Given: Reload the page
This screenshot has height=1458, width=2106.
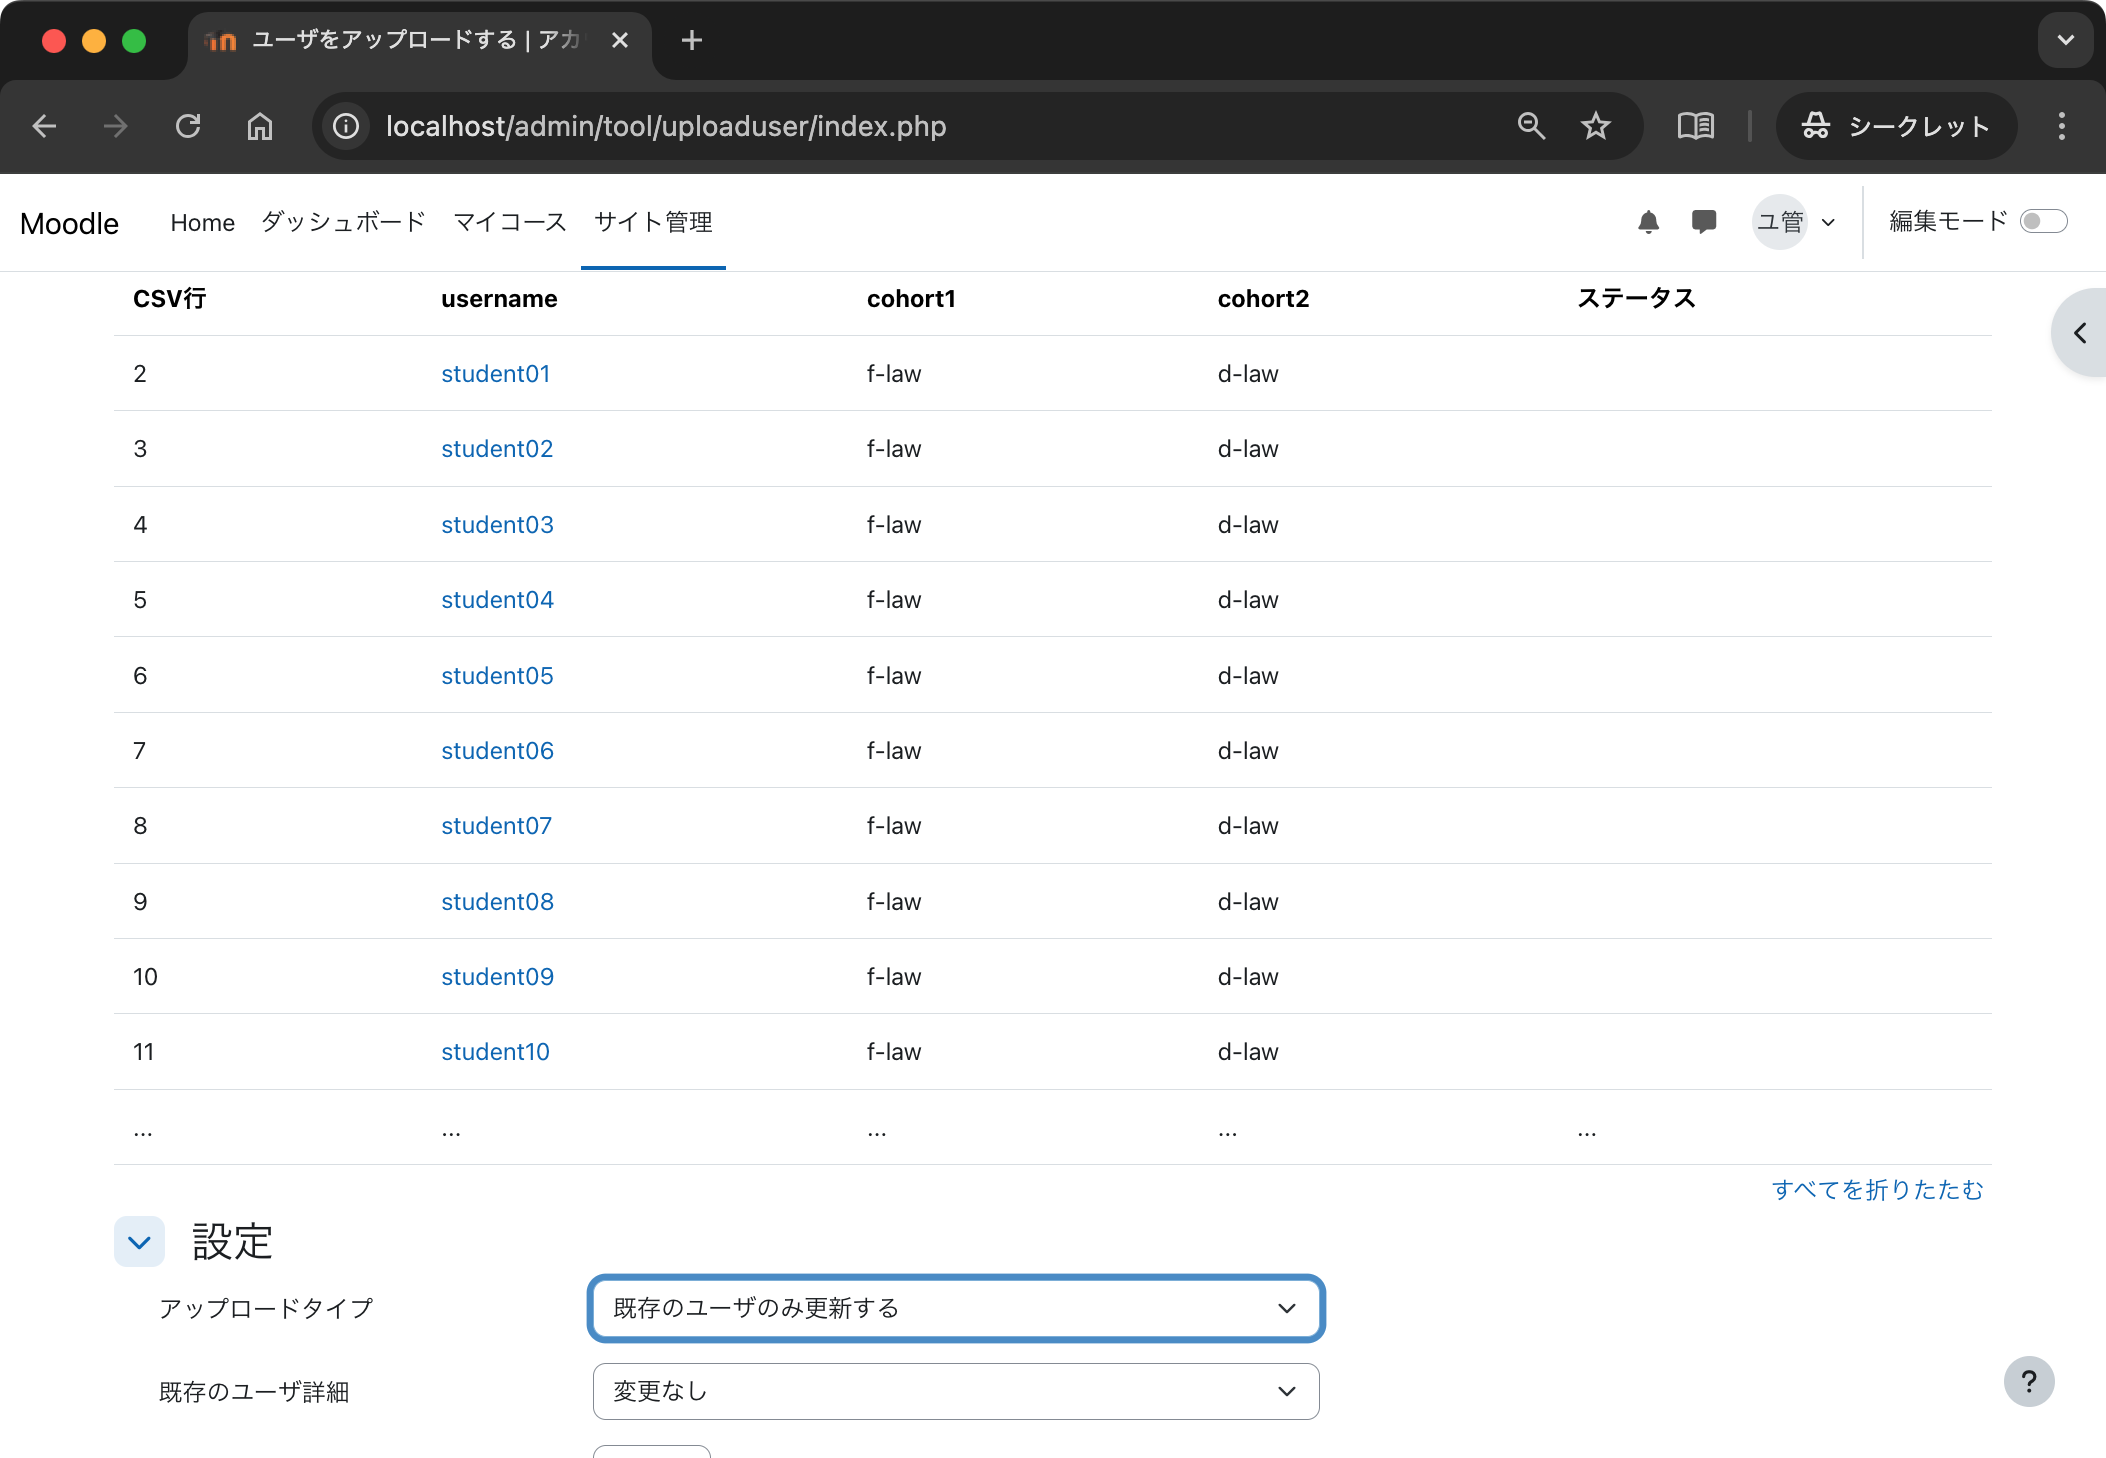Looking at the screenshot, I should (x=189, y=126).
